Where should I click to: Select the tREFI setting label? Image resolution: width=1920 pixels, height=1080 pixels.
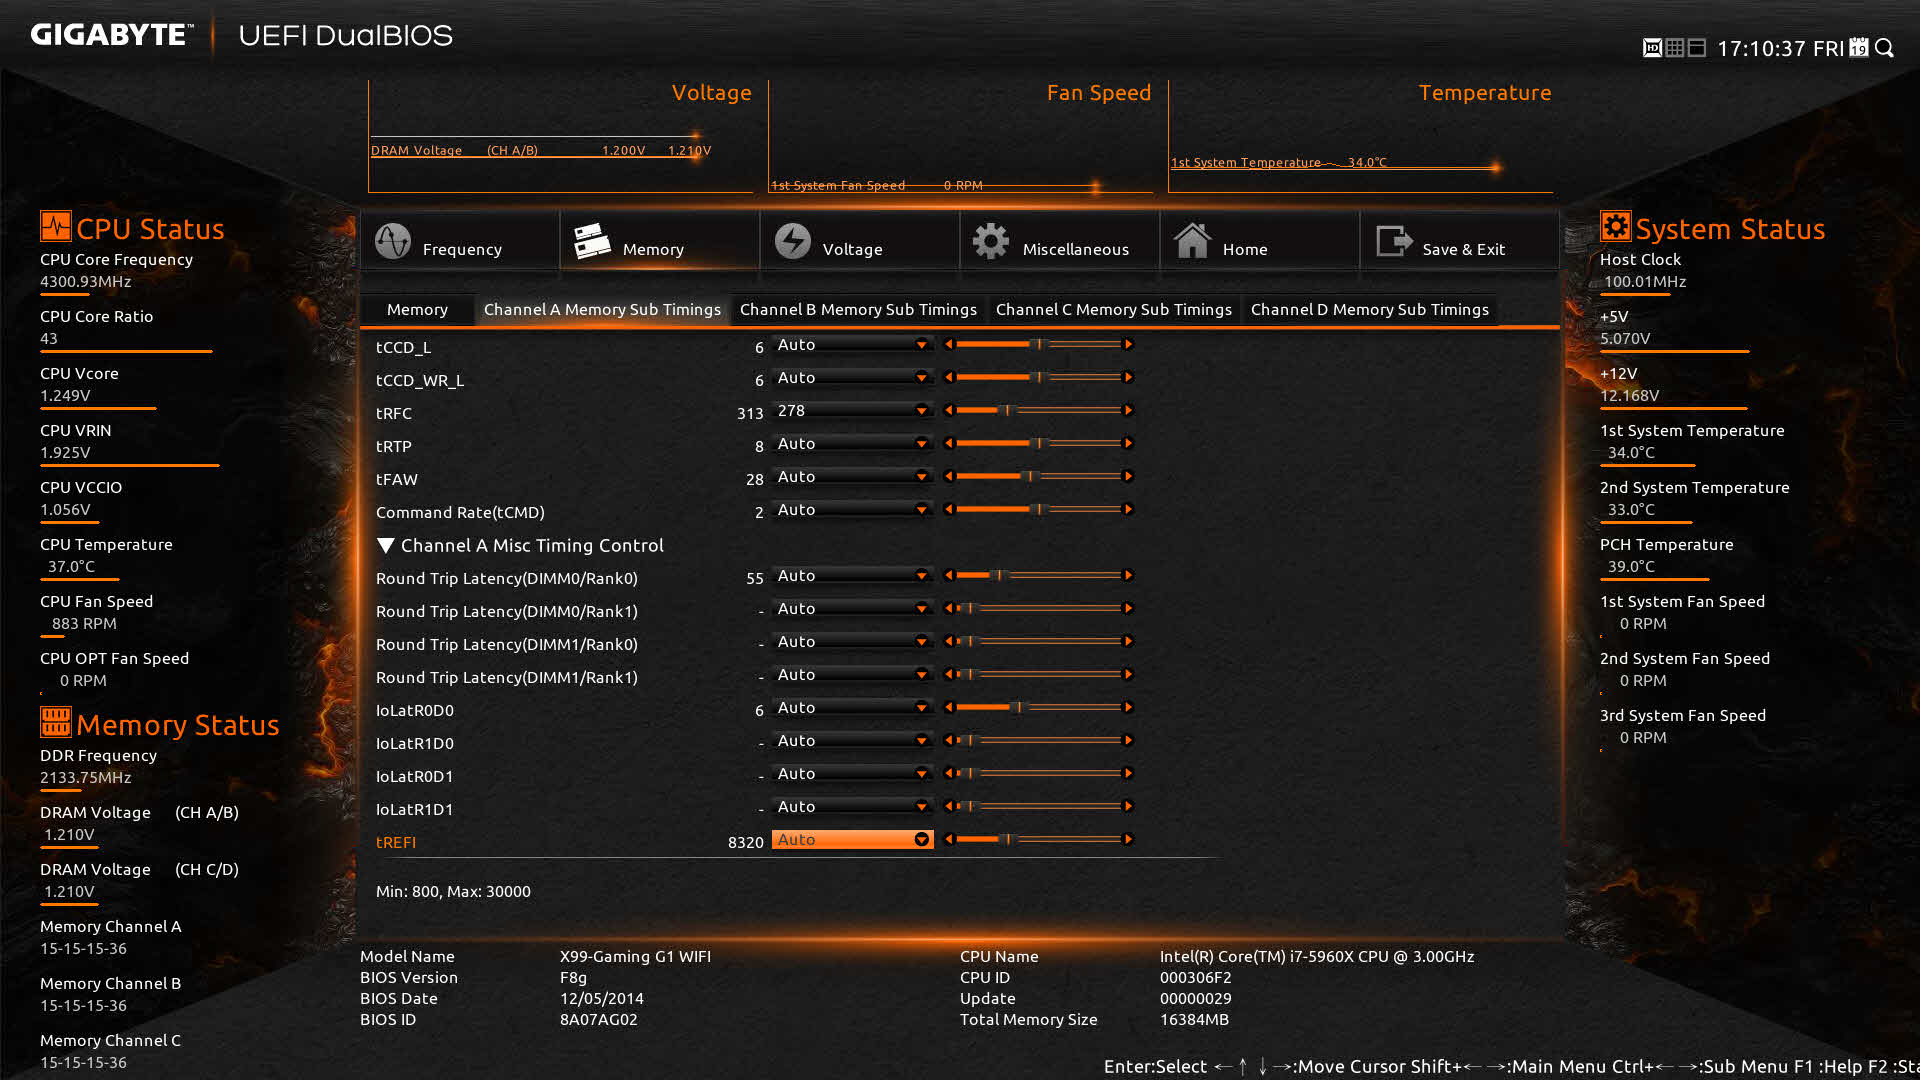click(396, 842)
